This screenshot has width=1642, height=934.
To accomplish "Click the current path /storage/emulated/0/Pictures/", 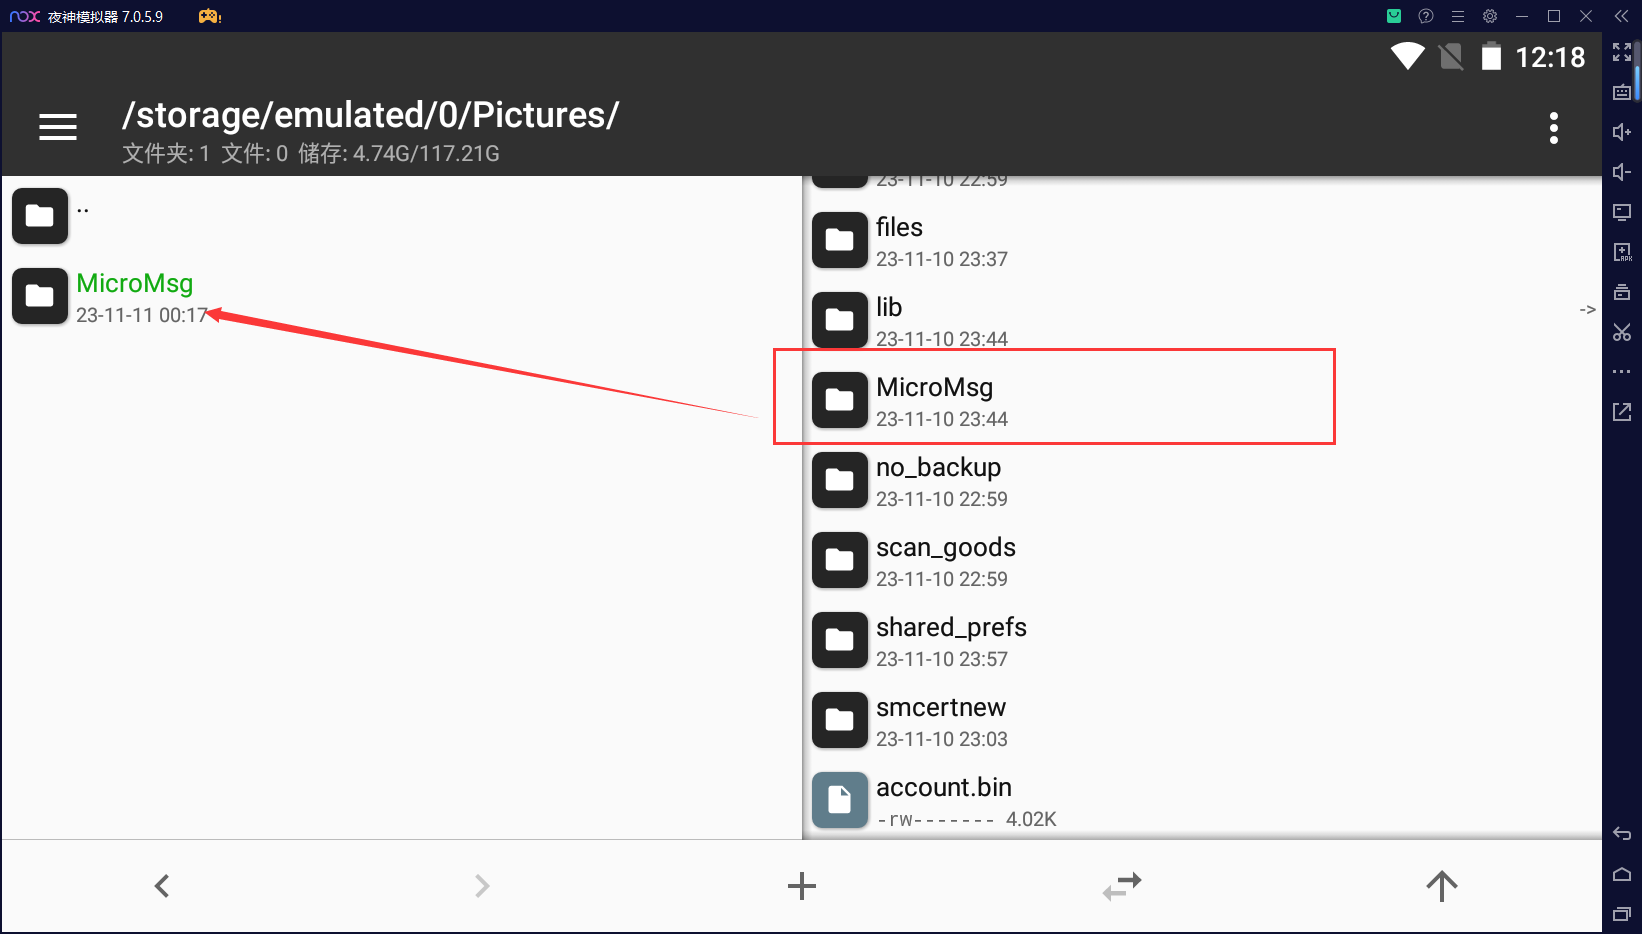I will click(370, 115).
